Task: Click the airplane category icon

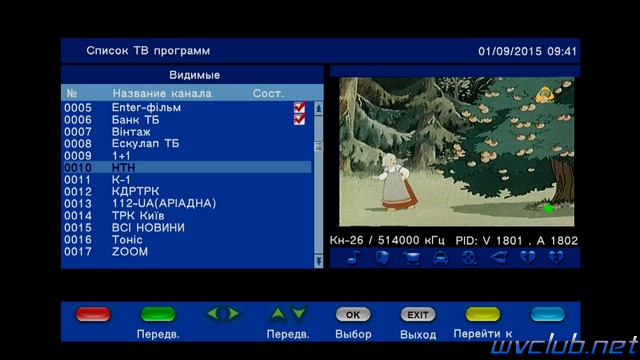Action: pos(498,258)
